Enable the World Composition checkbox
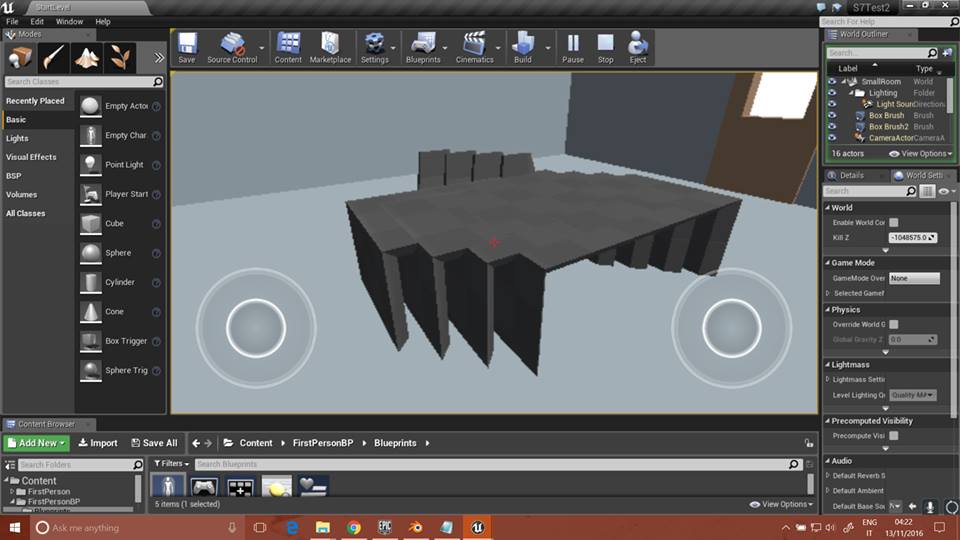The width and height of the screenshot is (960, 540). coord(894,222)
